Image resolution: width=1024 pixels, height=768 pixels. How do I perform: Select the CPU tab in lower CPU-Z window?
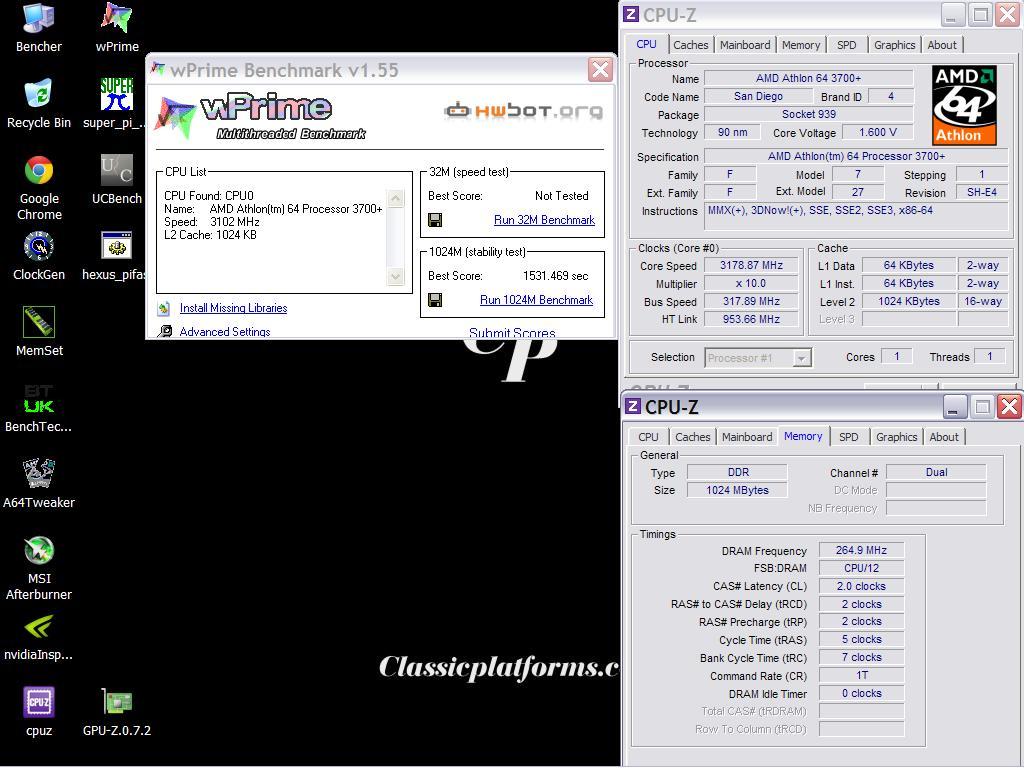[648, 437]
